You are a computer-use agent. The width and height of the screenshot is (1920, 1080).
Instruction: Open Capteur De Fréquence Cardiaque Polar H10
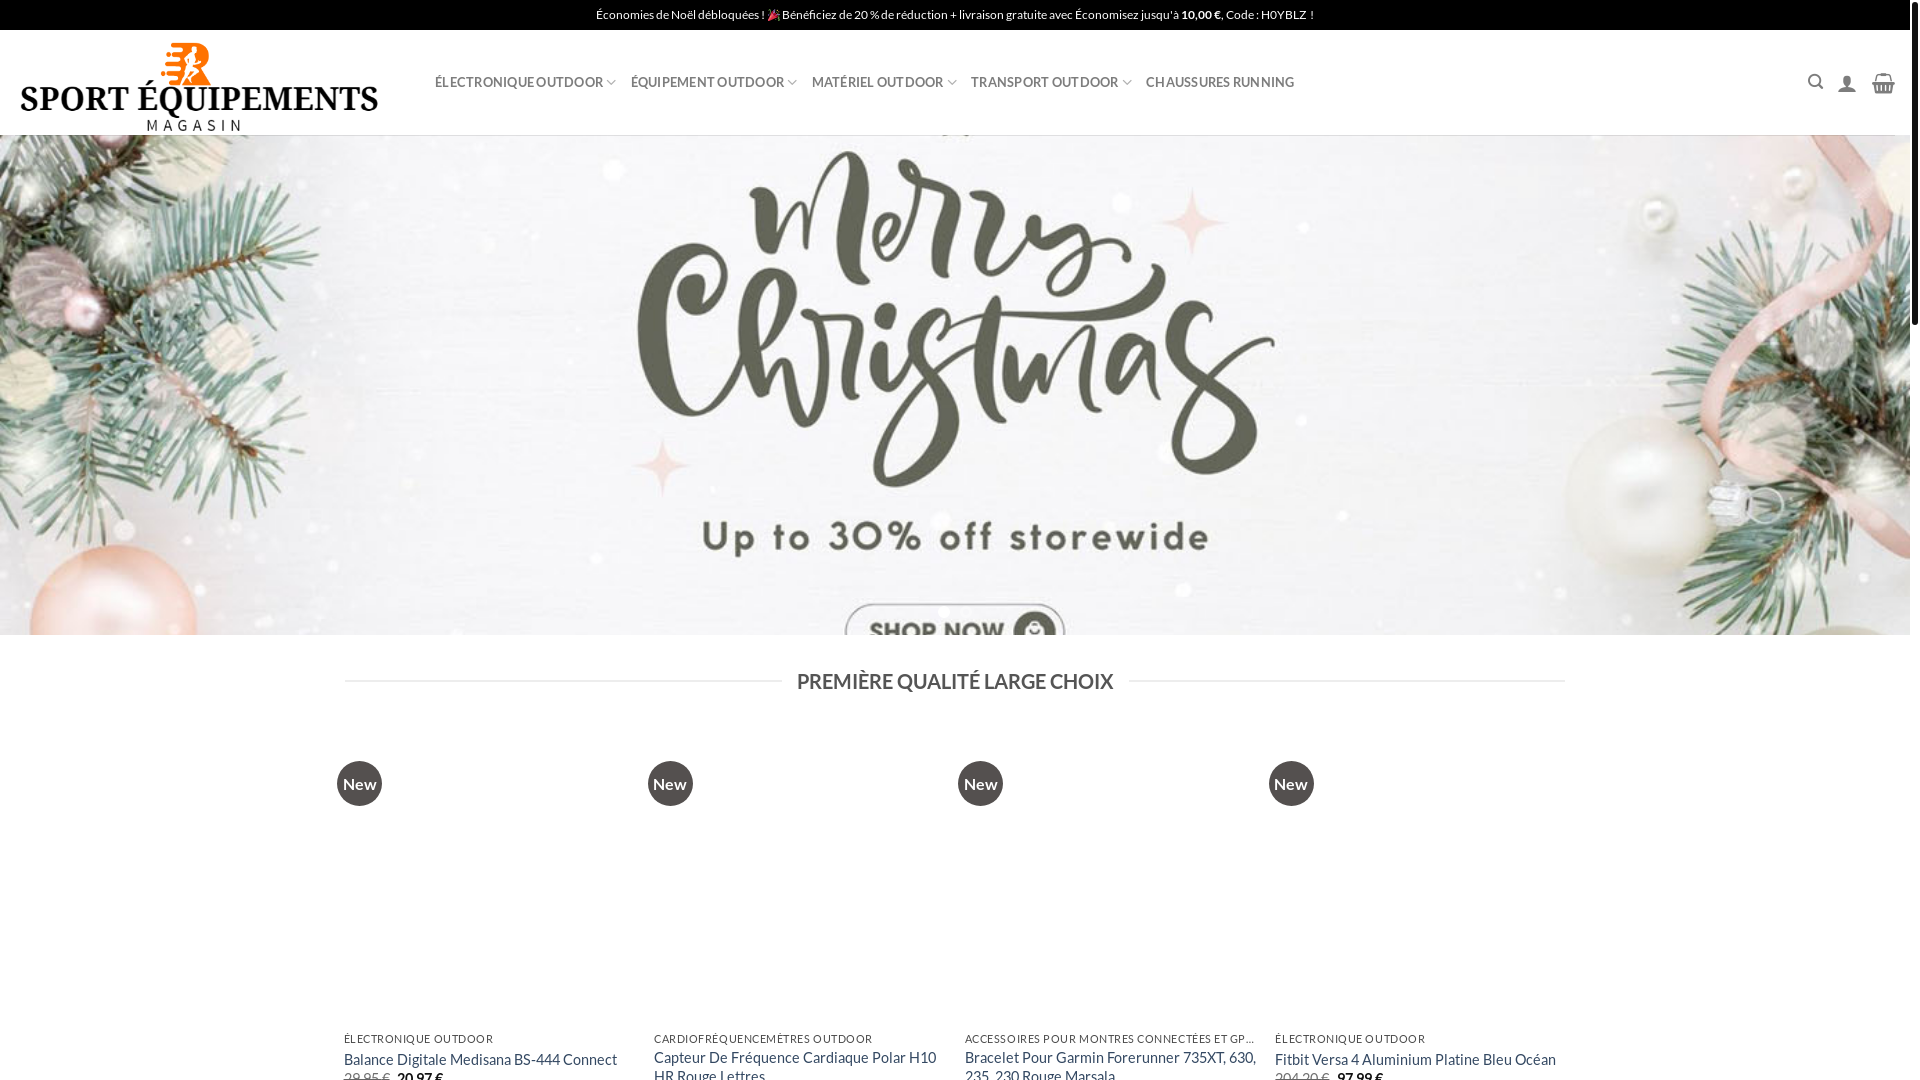click(x=795, y=1065)
